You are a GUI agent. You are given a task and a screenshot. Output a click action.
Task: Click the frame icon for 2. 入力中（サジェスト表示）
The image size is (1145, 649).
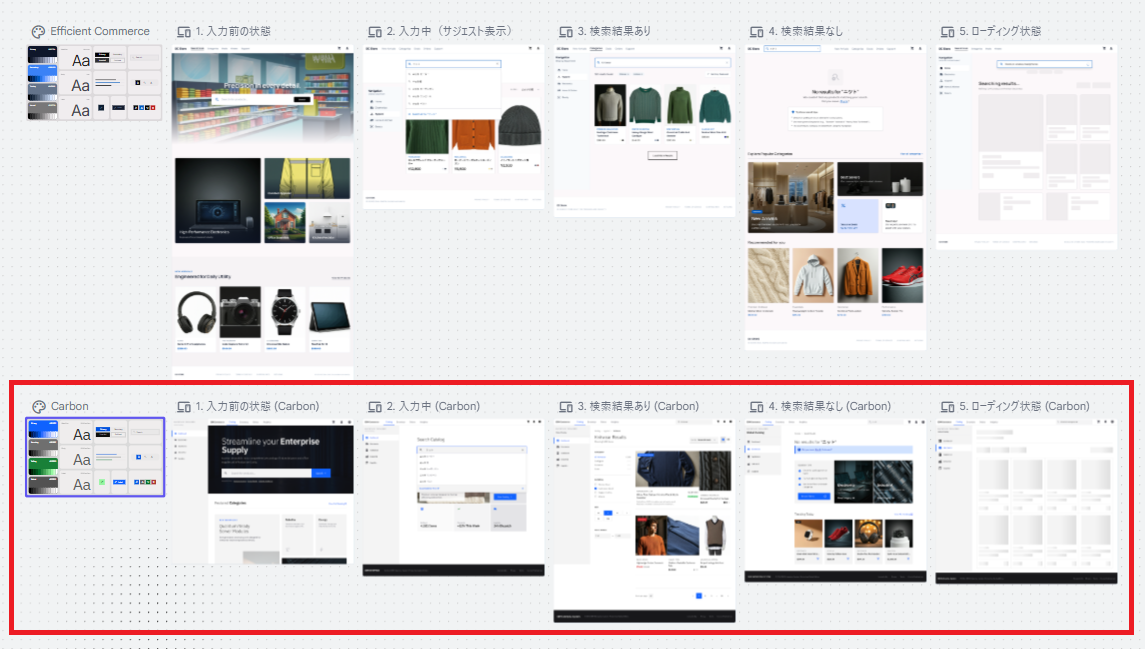tap(375, 32)
